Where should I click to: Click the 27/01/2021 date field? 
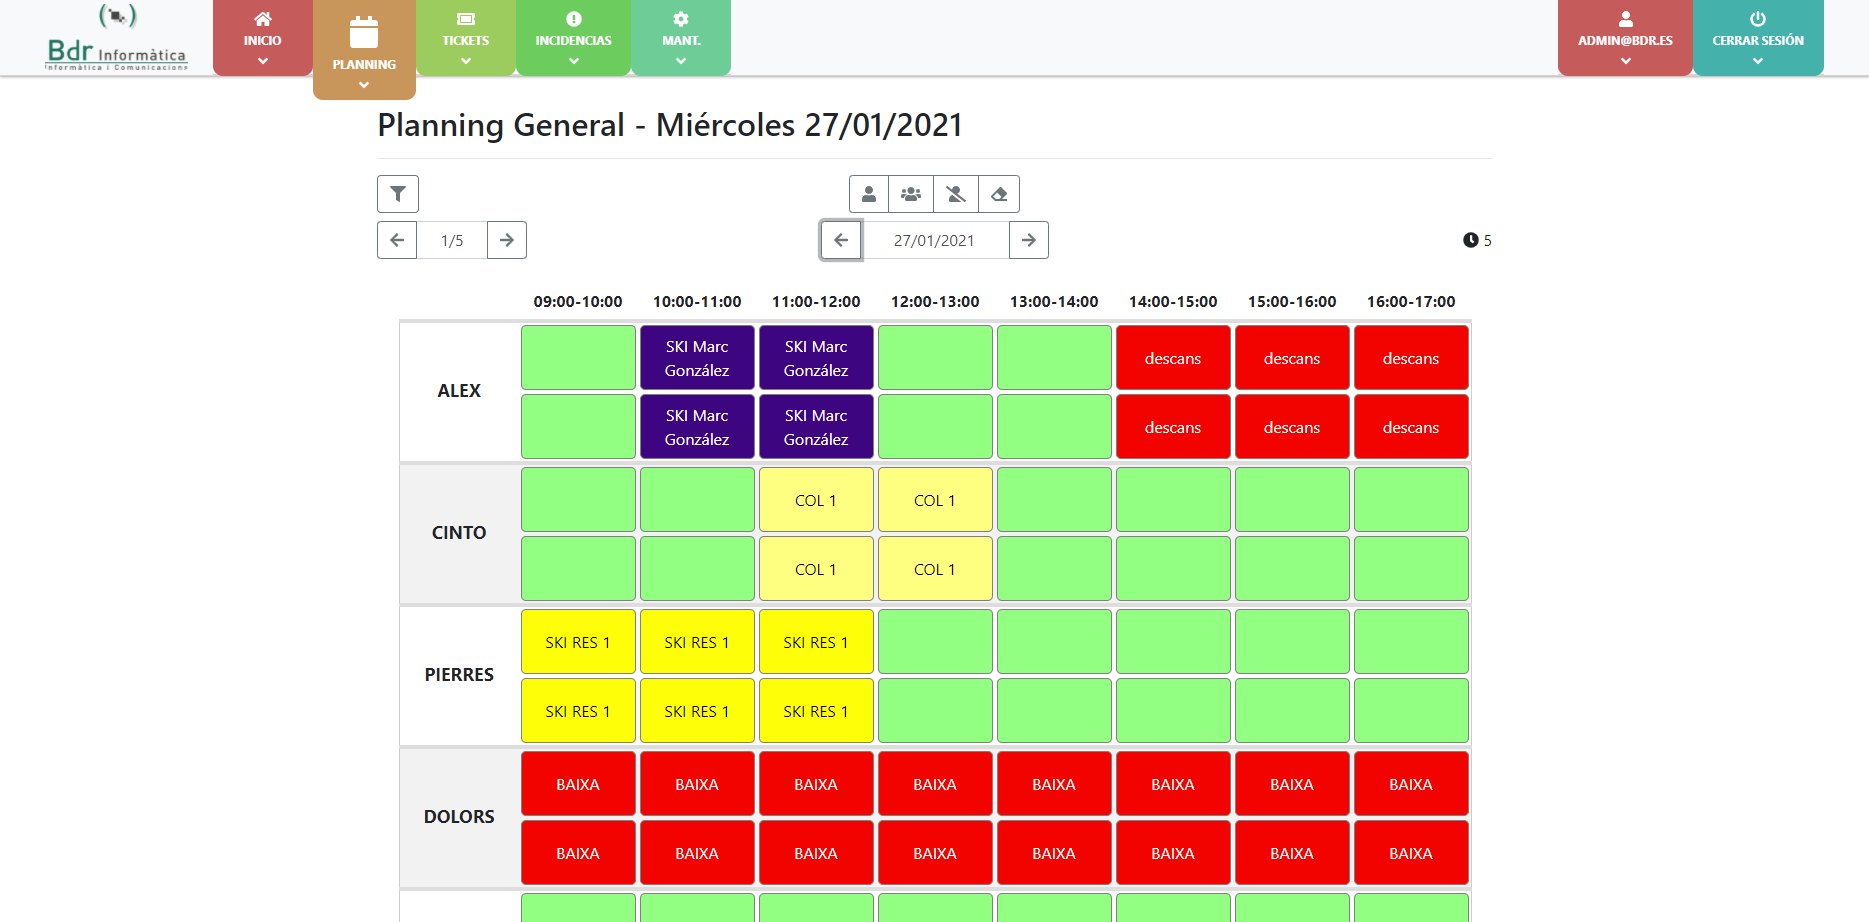pos(934,240)
